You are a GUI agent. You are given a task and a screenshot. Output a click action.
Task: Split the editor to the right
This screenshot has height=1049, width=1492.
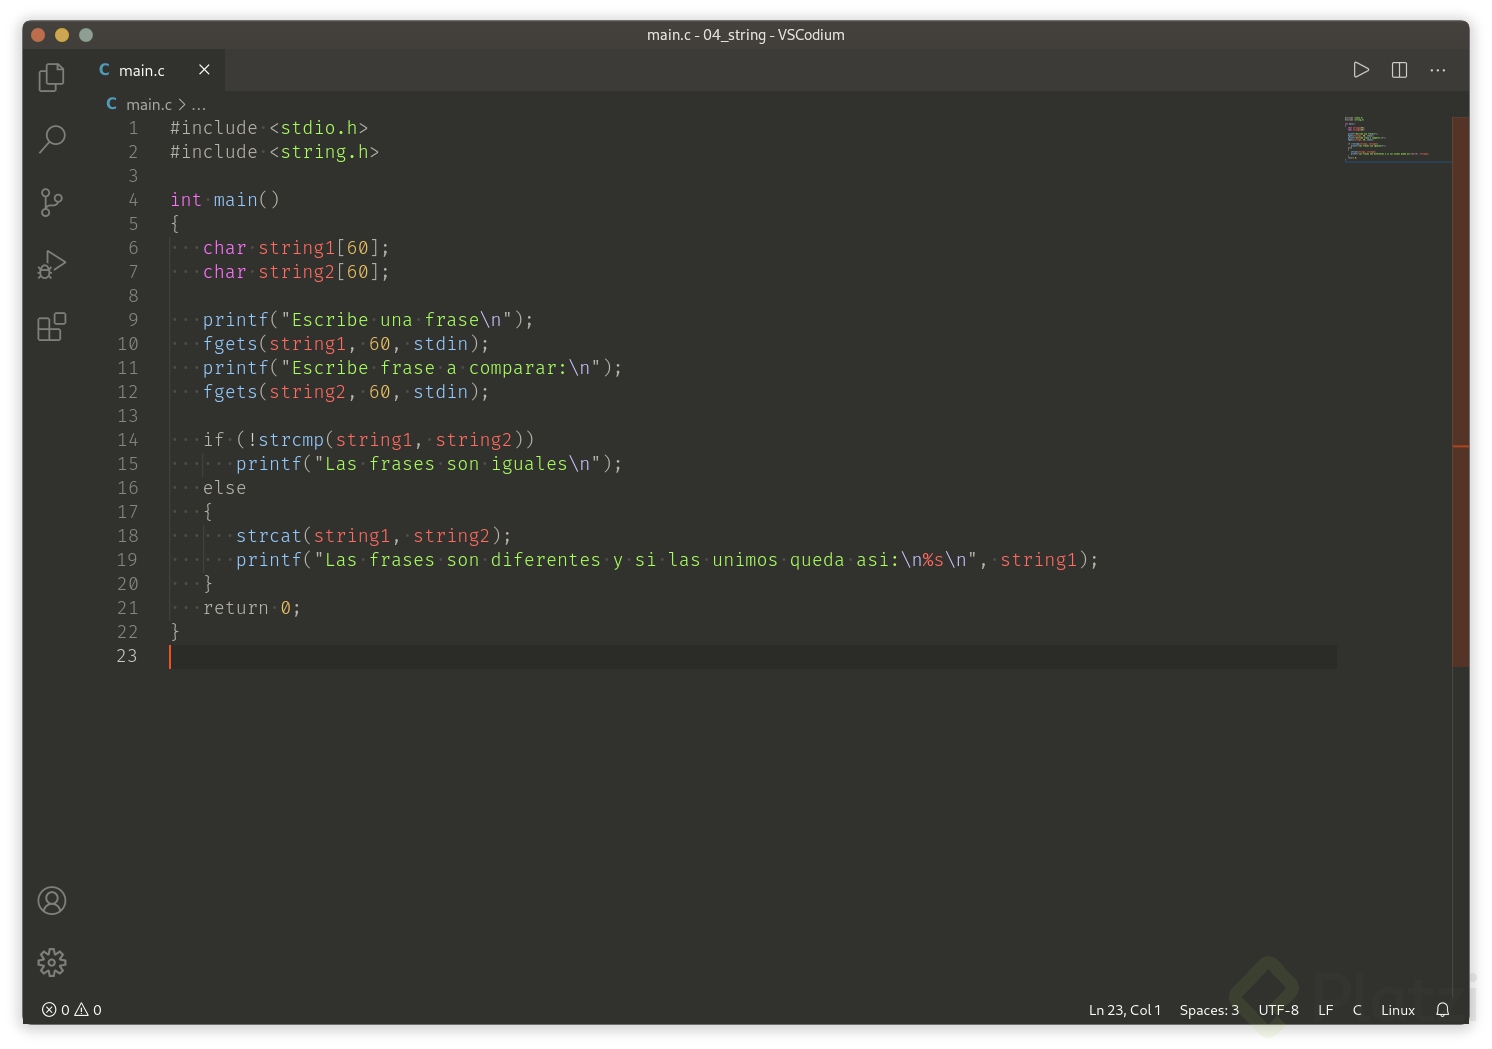(x=1399, y=70)
